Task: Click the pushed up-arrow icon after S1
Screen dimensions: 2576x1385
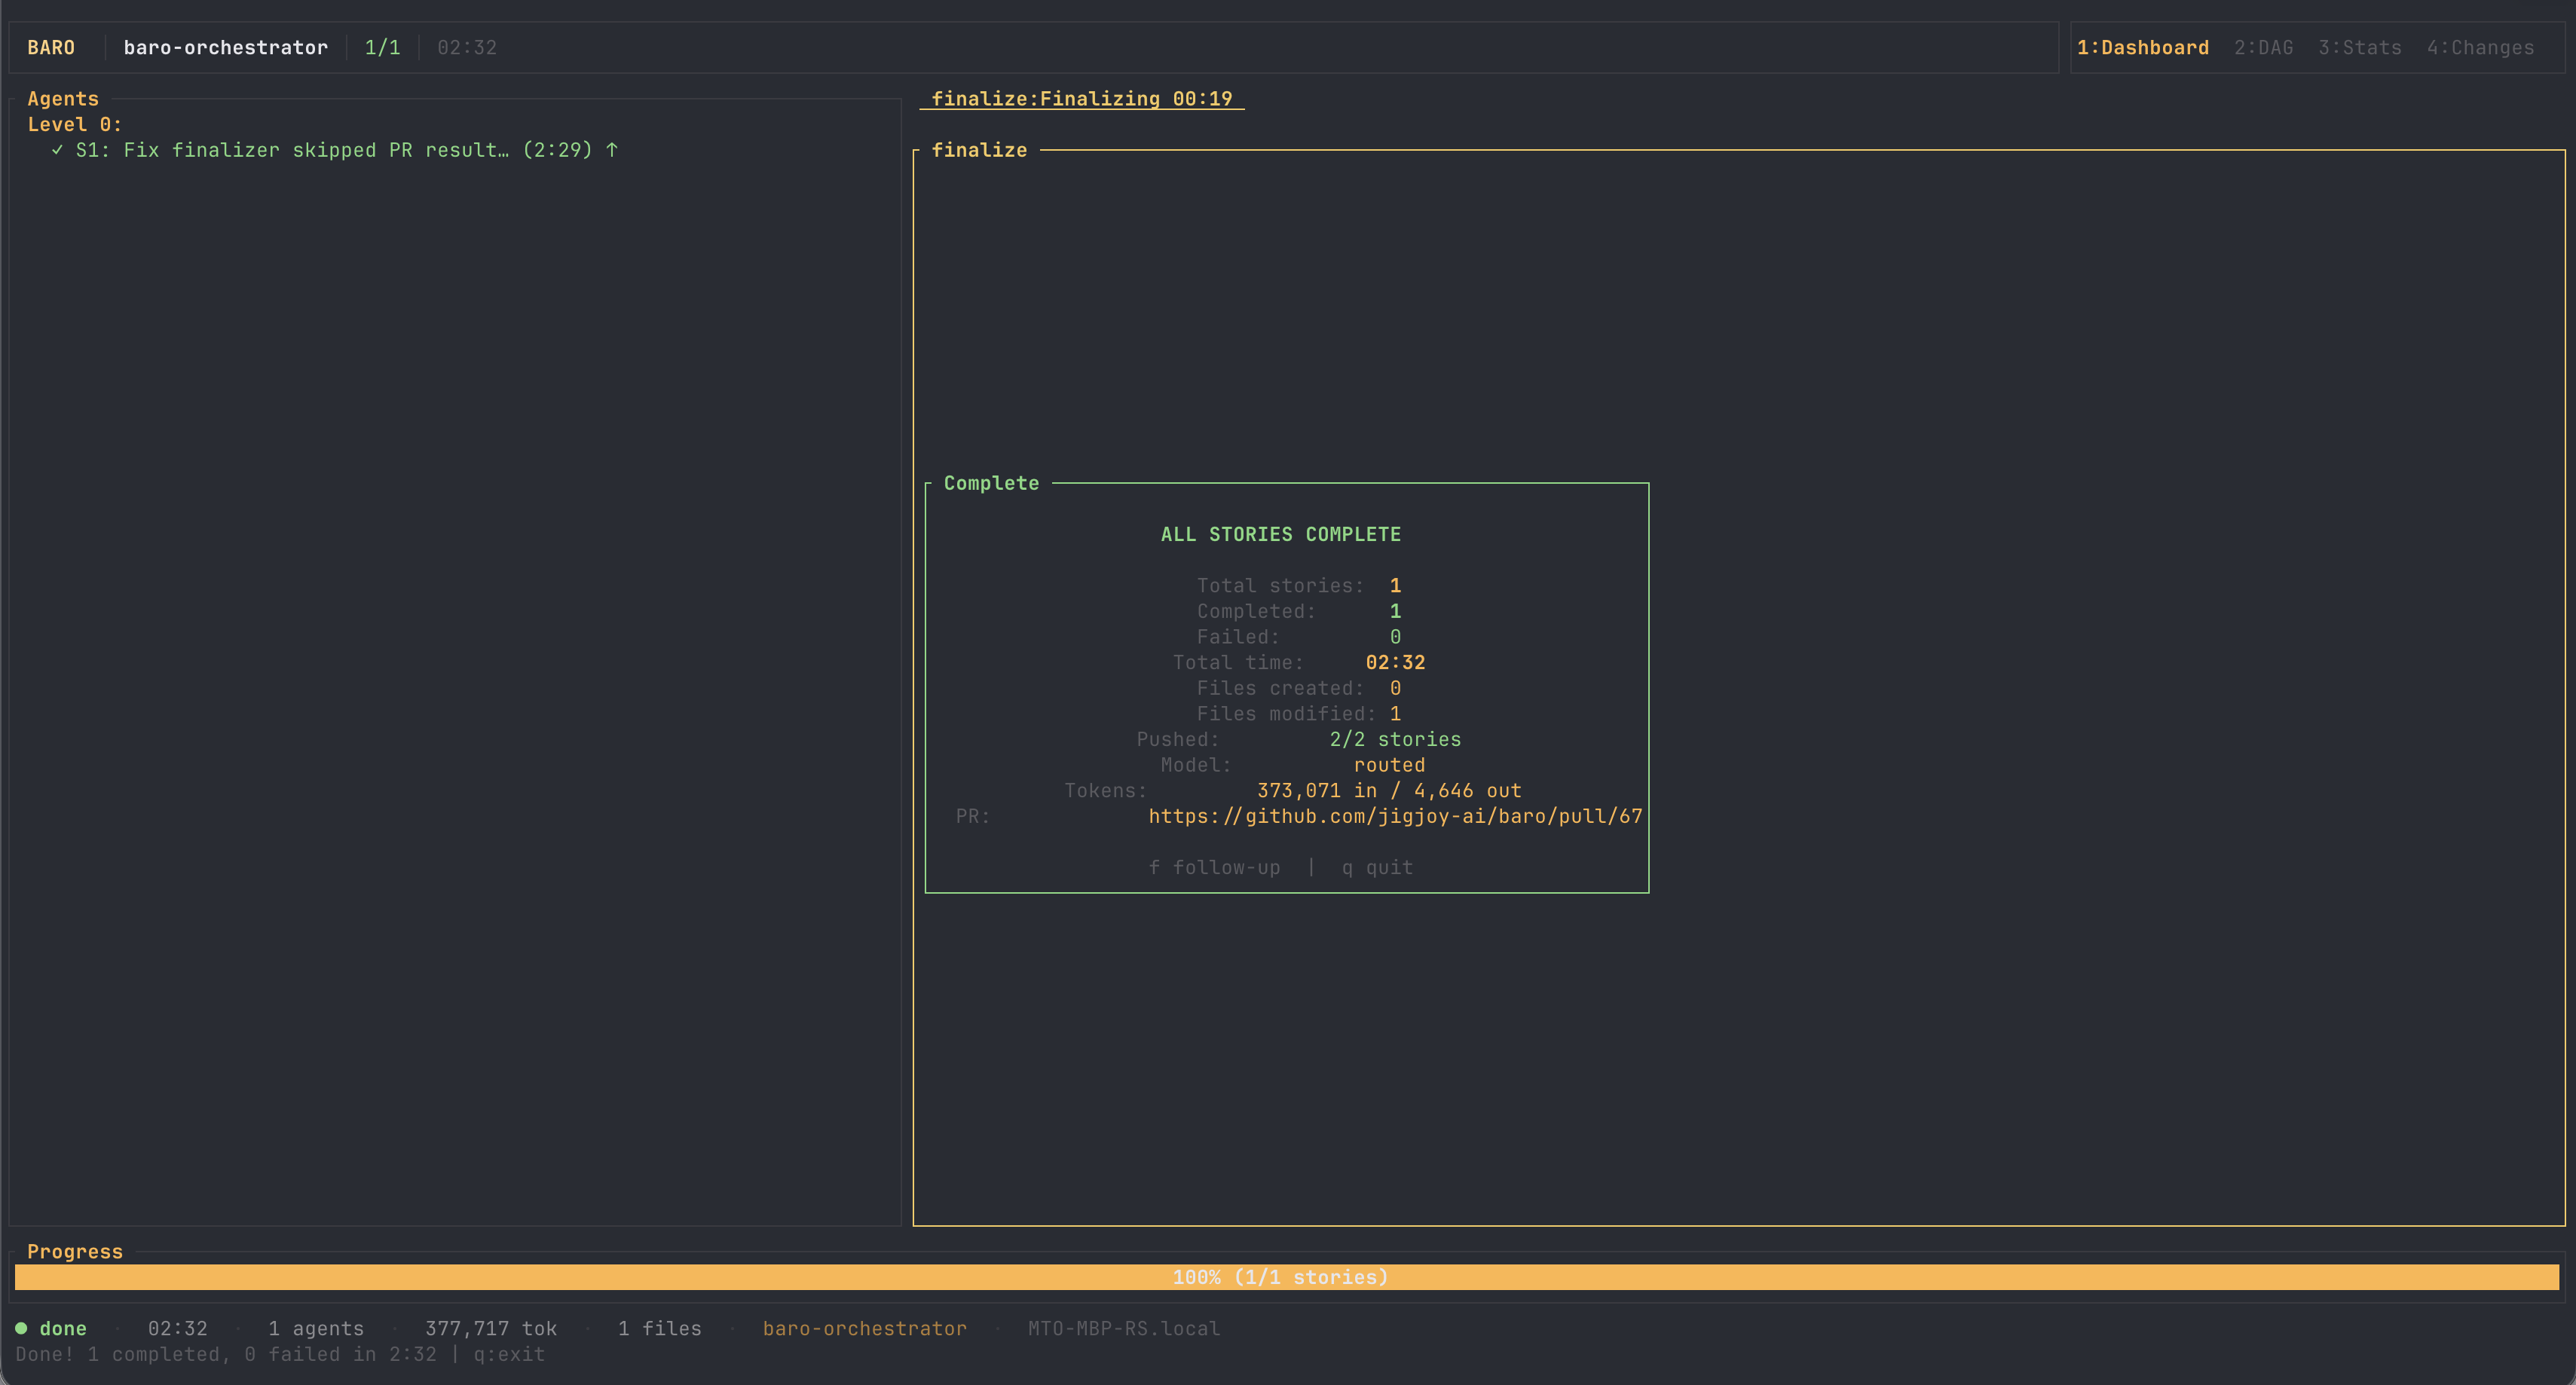Action: [612, 150]
